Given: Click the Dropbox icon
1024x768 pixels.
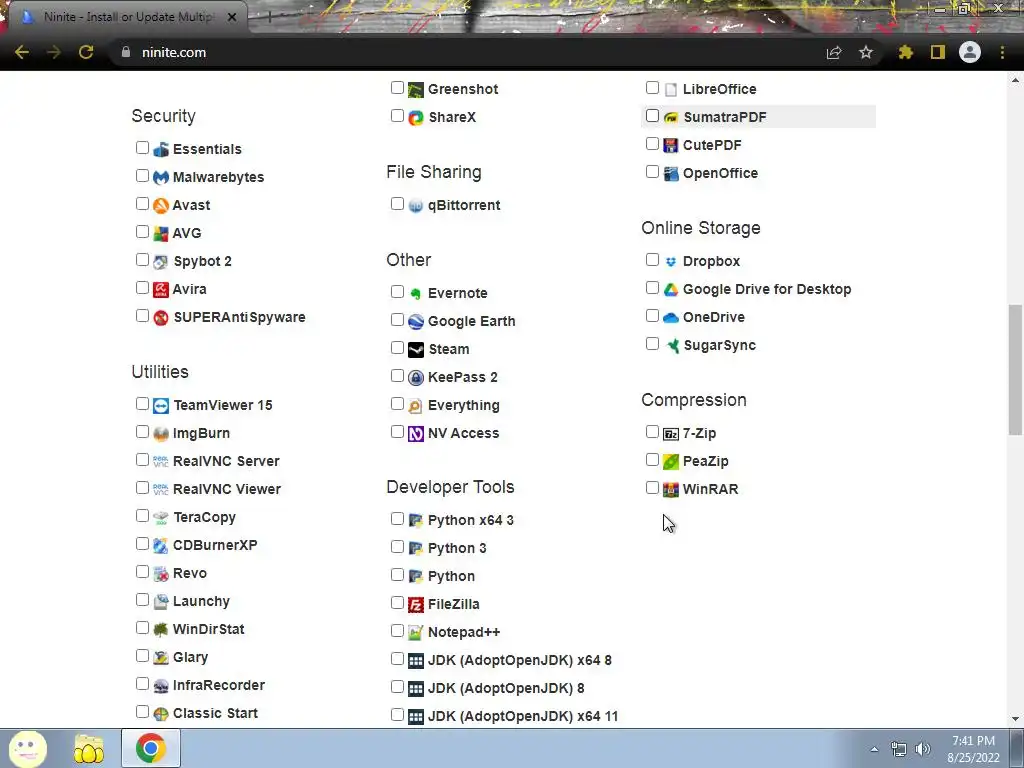Looking at the screenshot, I should coord(671,262).
